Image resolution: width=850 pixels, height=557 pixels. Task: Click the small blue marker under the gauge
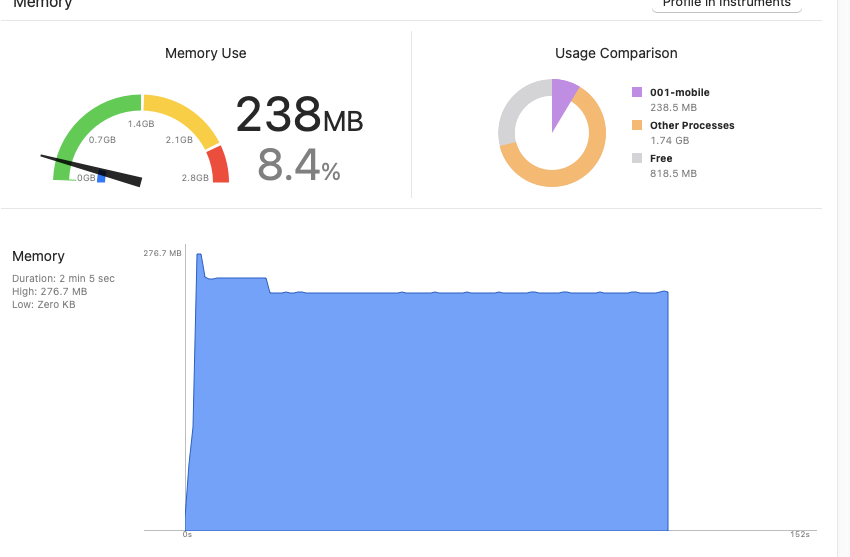click(x=101, y=179)
